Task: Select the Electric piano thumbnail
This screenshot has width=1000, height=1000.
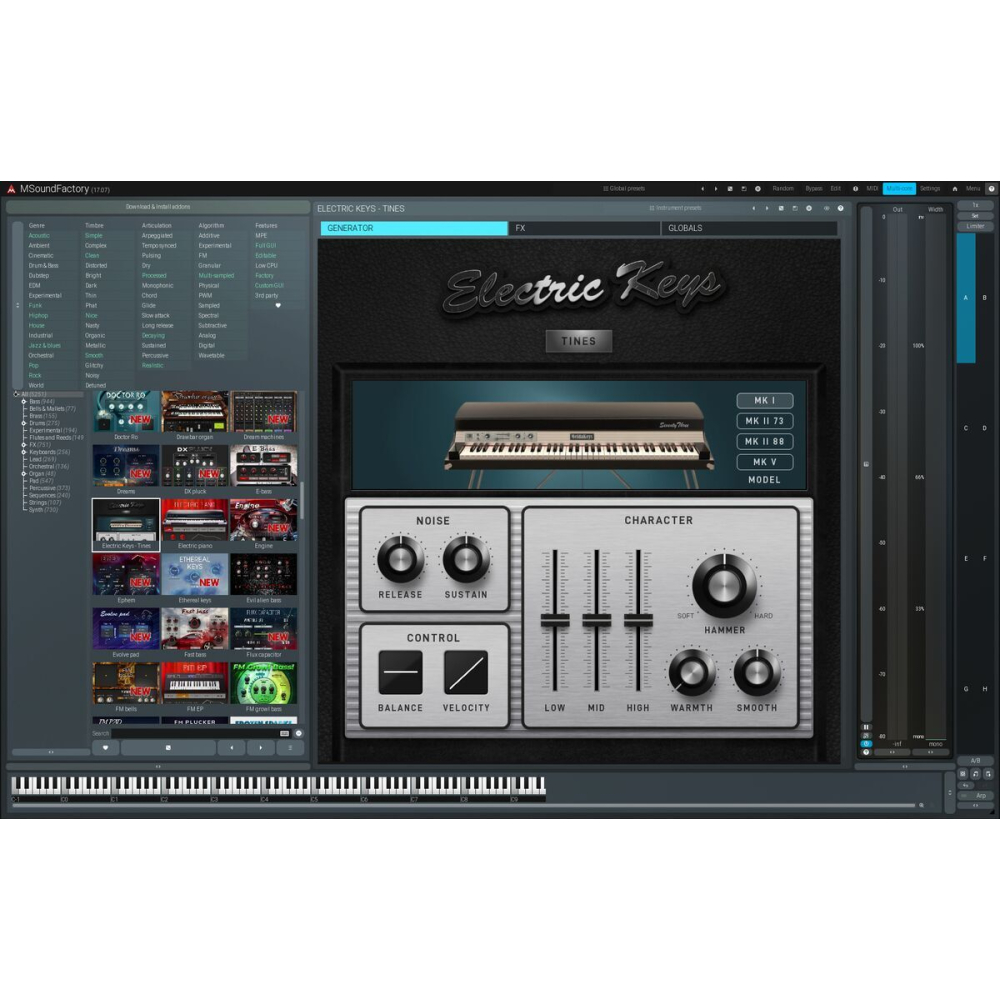Action: pyautogui.click(x=195, y=524)
